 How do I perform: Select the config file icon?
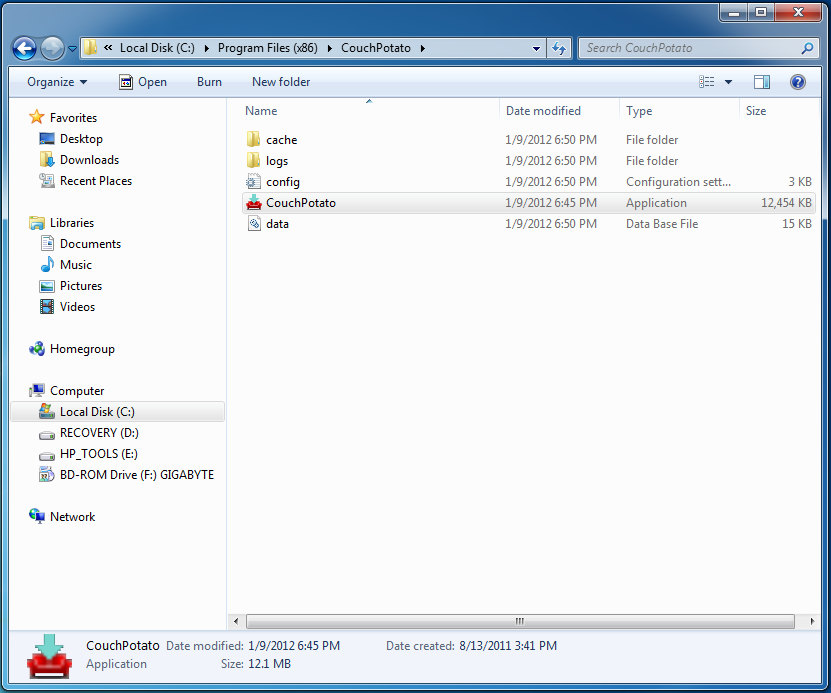254,182
